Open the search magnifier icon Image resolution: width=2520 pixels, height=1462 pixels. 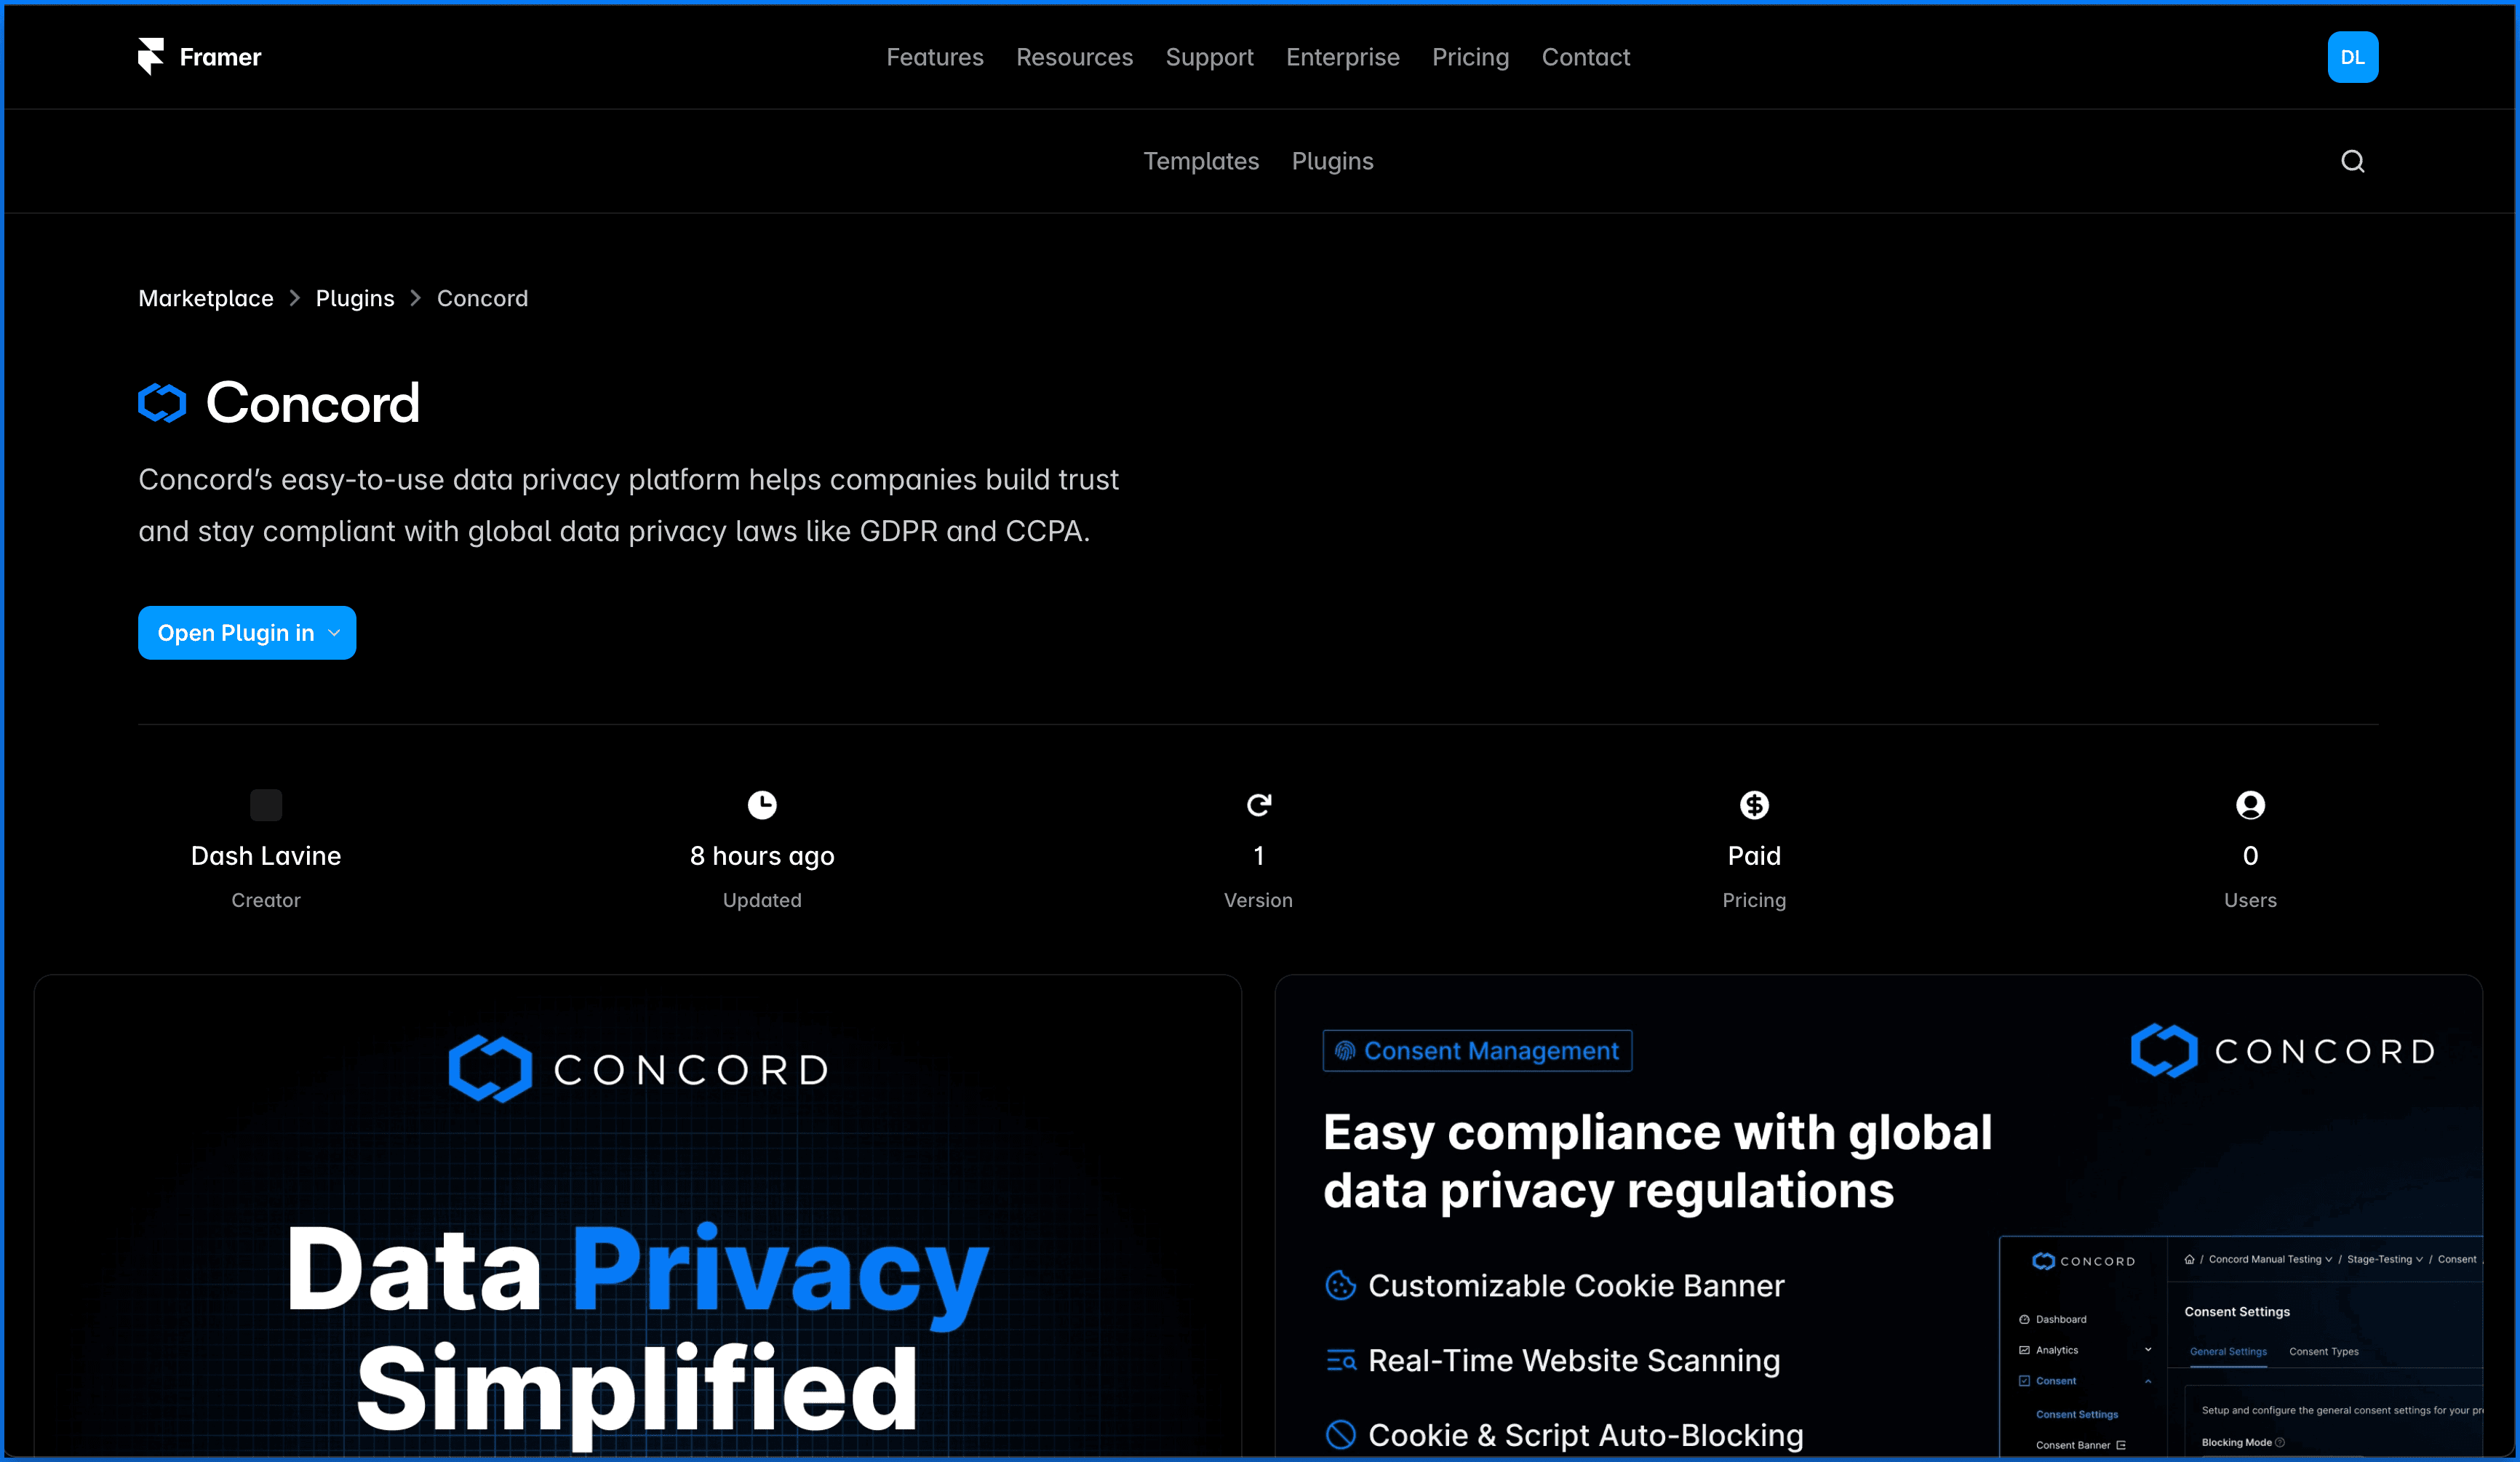click(2352, 161)
